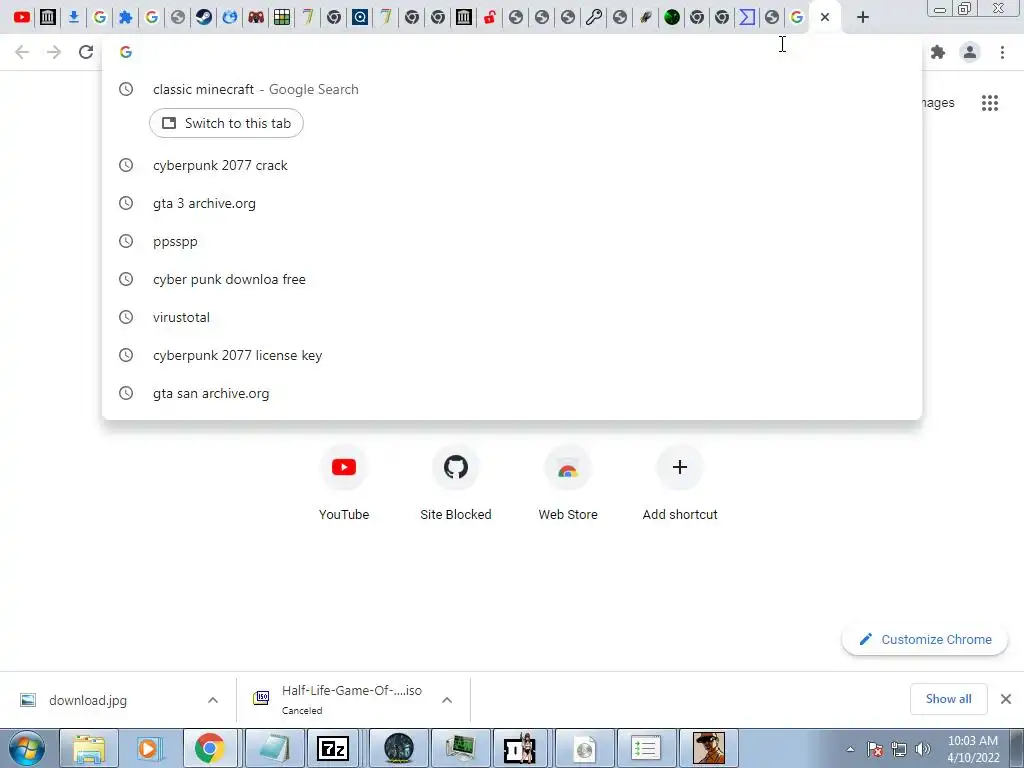Open the tab with feather icon
Image resolution: width=1024 pixels, height=768 pixels.
645,17
